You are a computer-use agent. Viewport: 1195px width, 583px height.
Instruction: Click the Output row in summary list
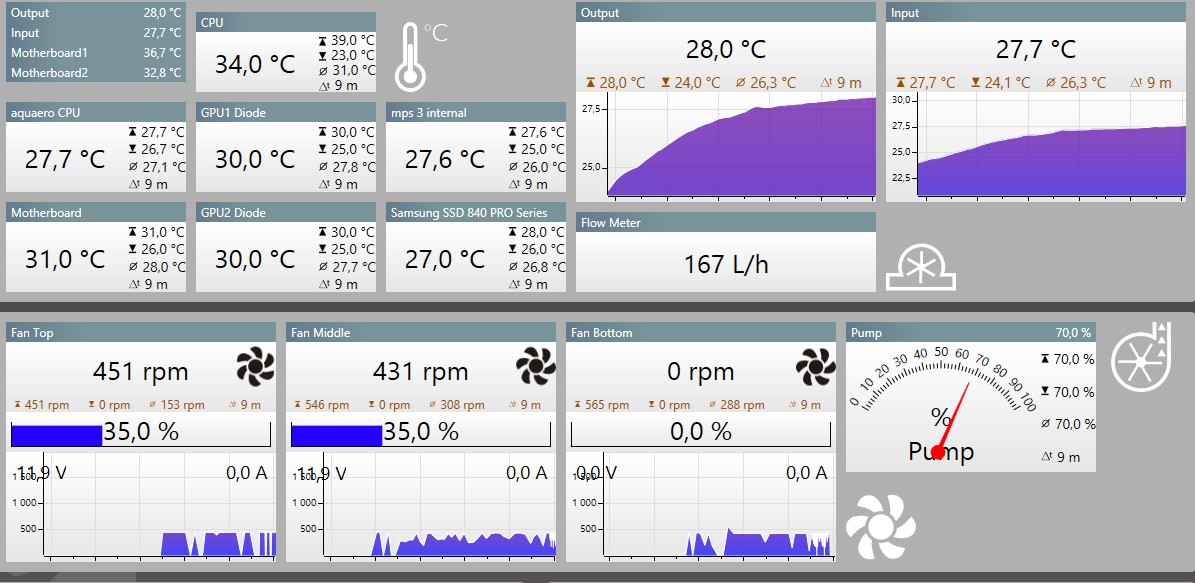tap(96, 13)
